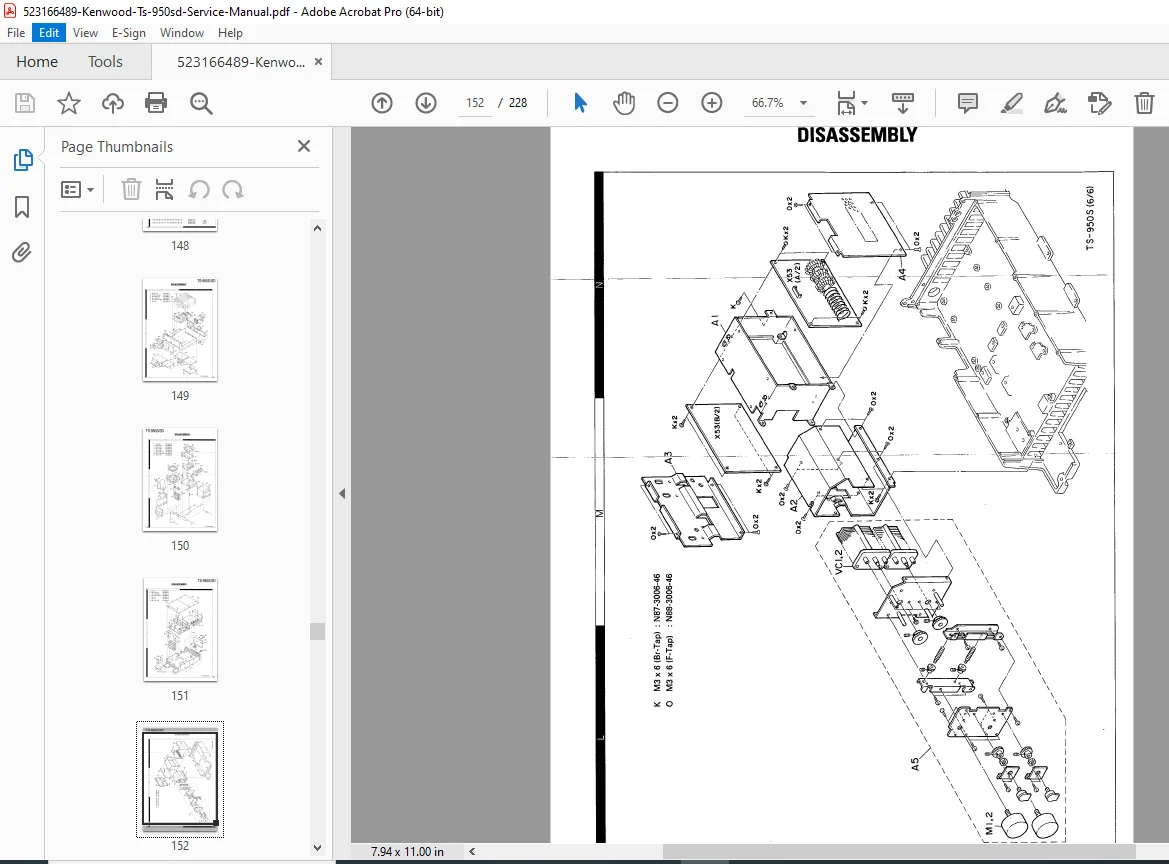Viewport: 1169px width, 864px height.
Task: Go to next page arrow
Action: tap(426, 103)
